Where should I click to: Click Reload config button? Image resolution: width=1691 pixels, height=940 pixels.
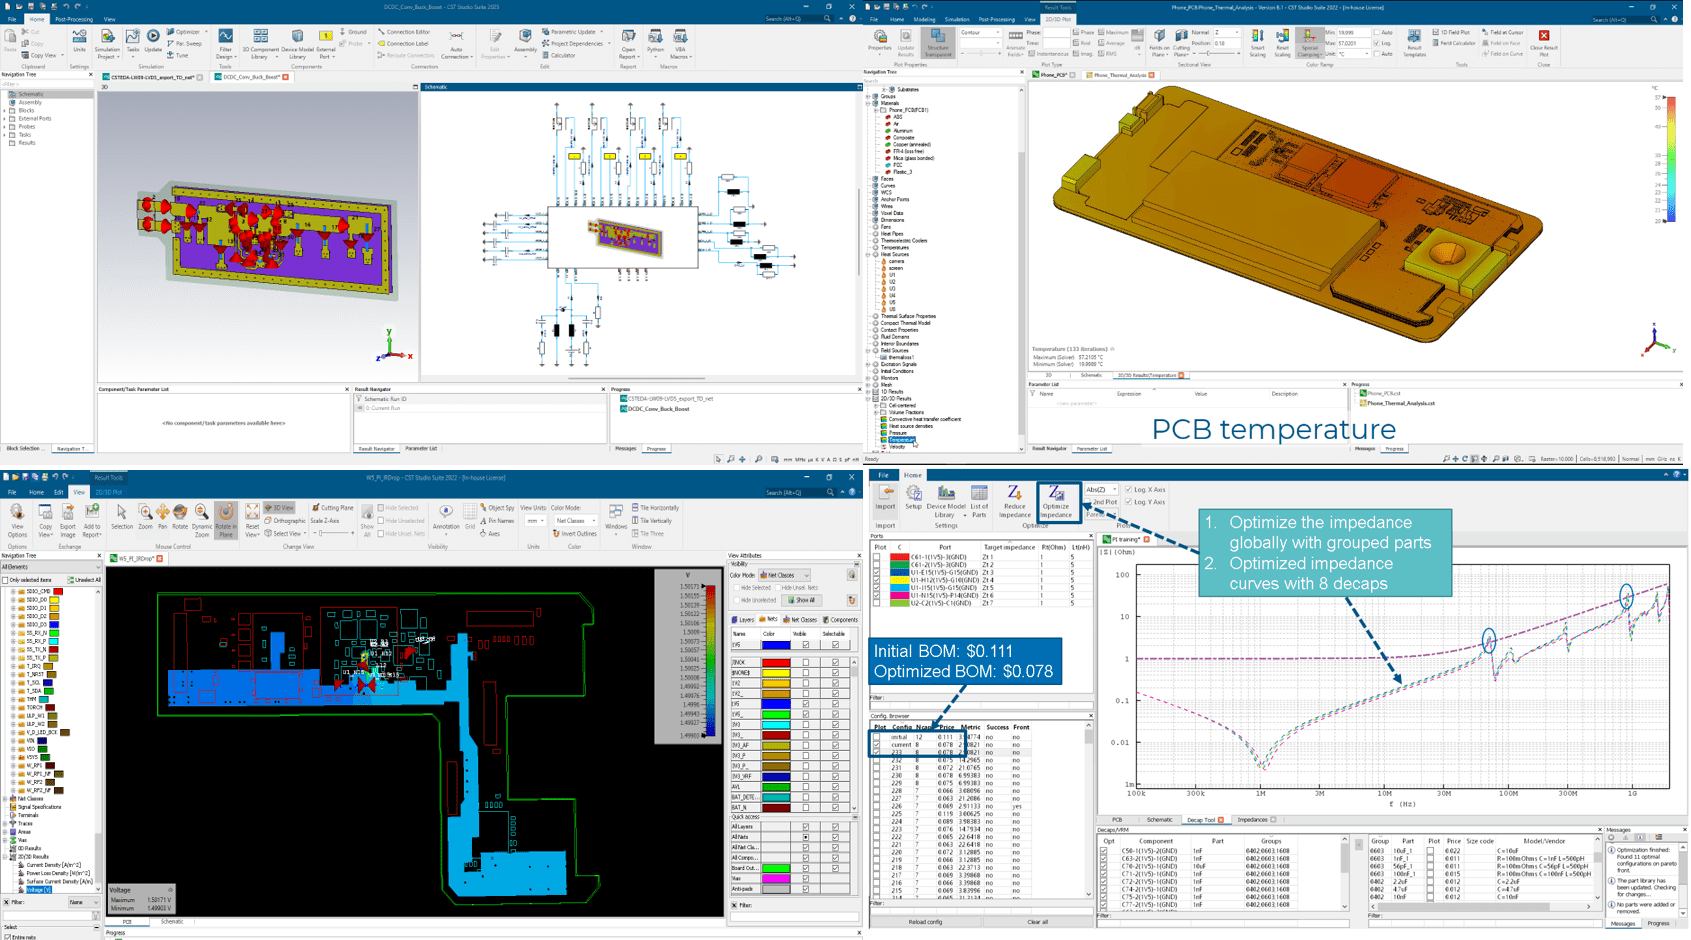[925, 922]
